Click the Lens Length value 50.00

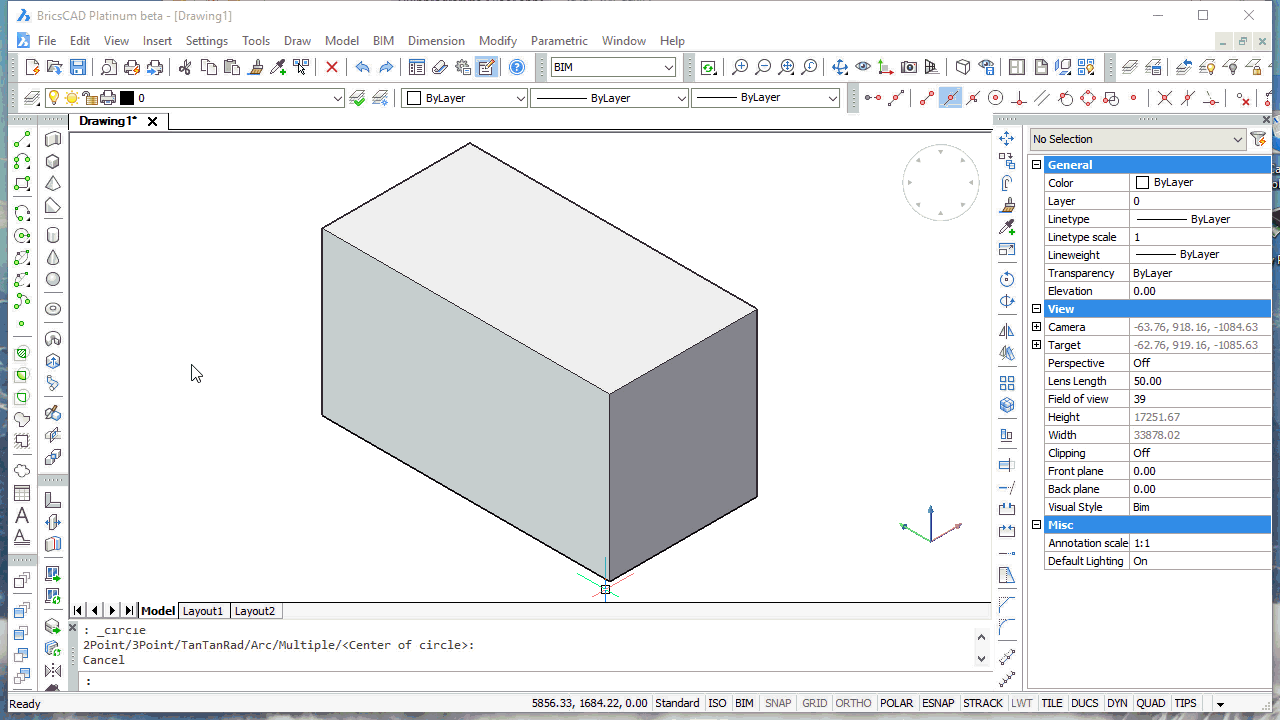coord(1200,381)
